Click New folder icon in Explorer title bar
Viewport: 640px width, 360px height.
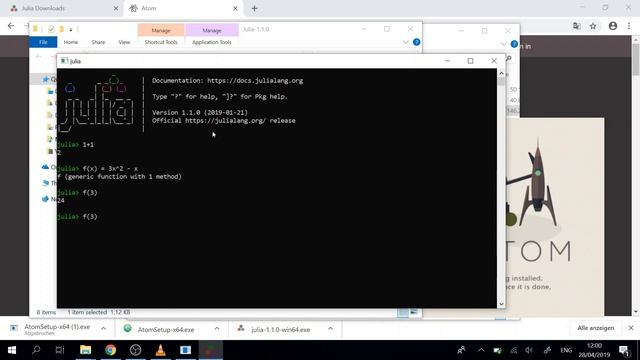pos(62,29)
